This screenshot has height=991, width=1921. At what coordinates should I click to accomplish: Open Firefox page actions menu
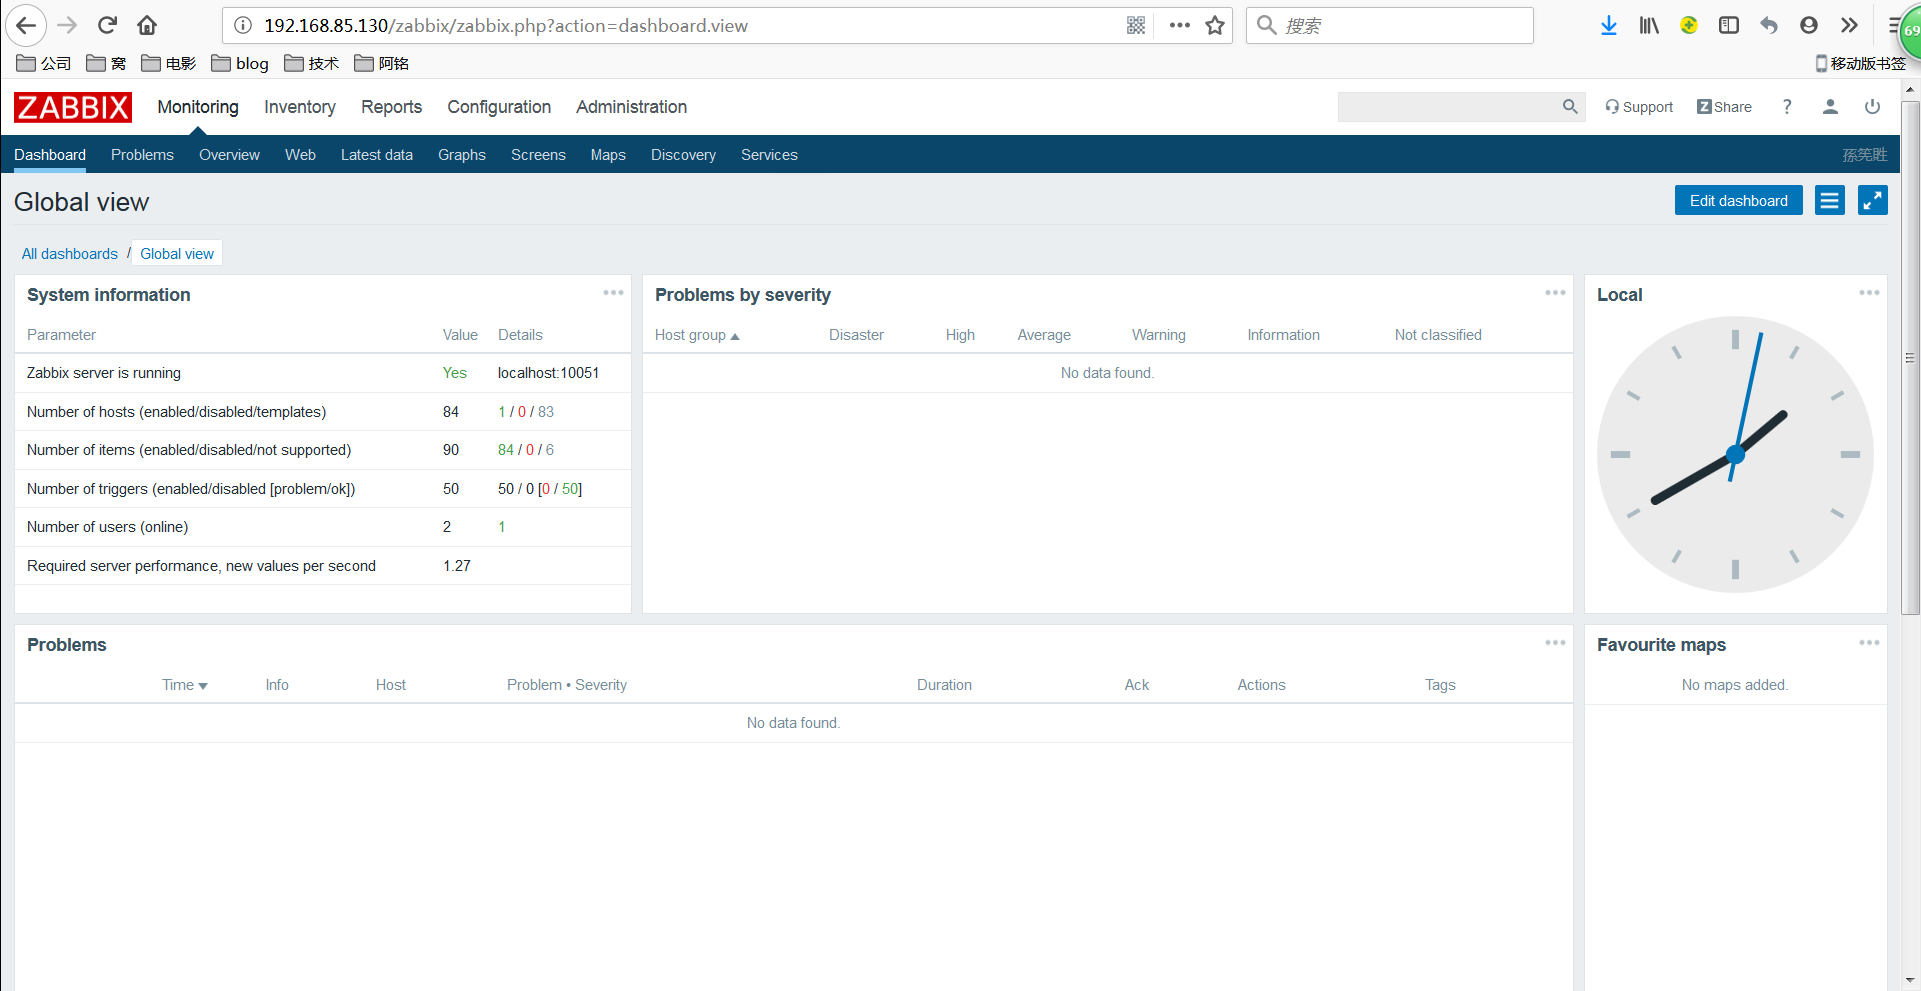1180,26
